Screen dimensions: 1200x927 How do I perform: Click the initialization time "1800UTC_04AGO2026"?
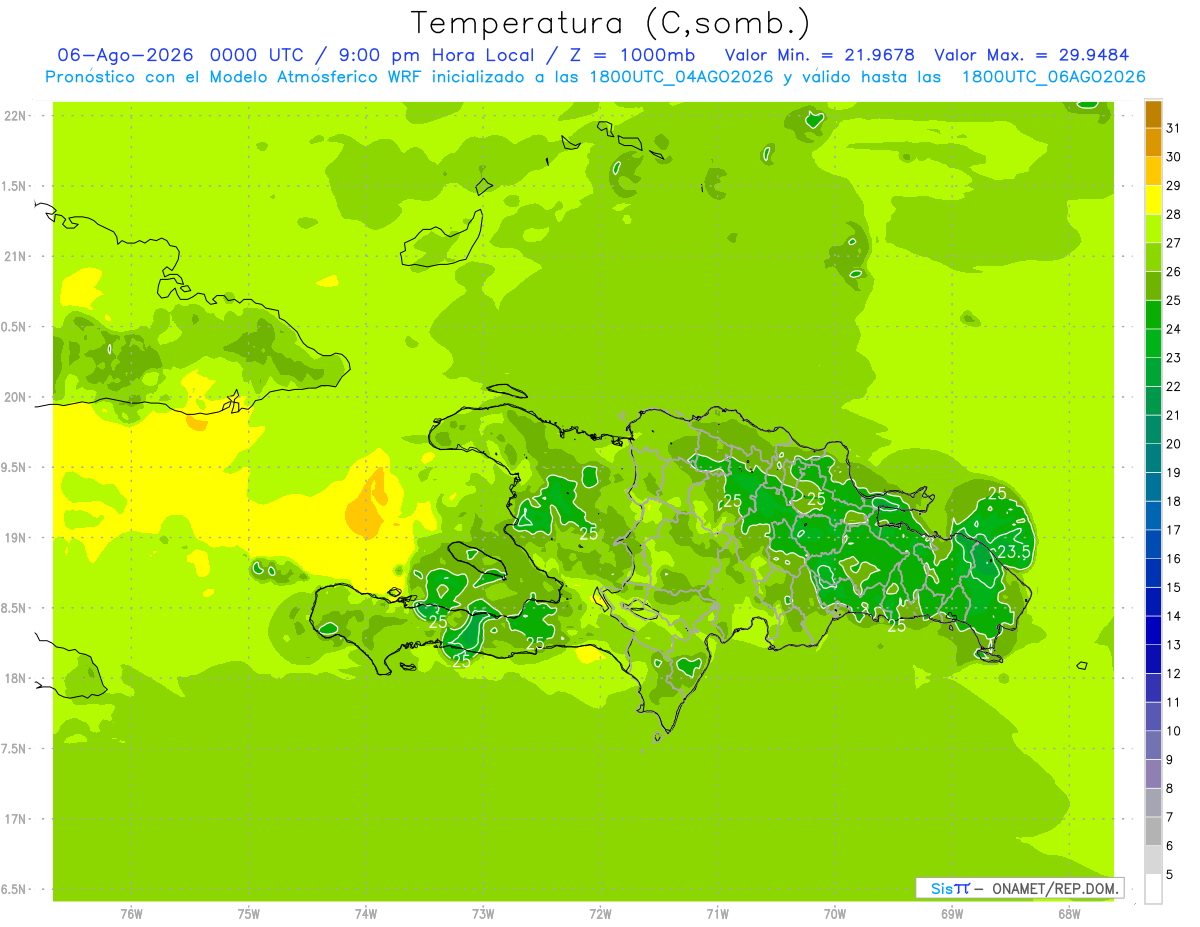(681, 77)
